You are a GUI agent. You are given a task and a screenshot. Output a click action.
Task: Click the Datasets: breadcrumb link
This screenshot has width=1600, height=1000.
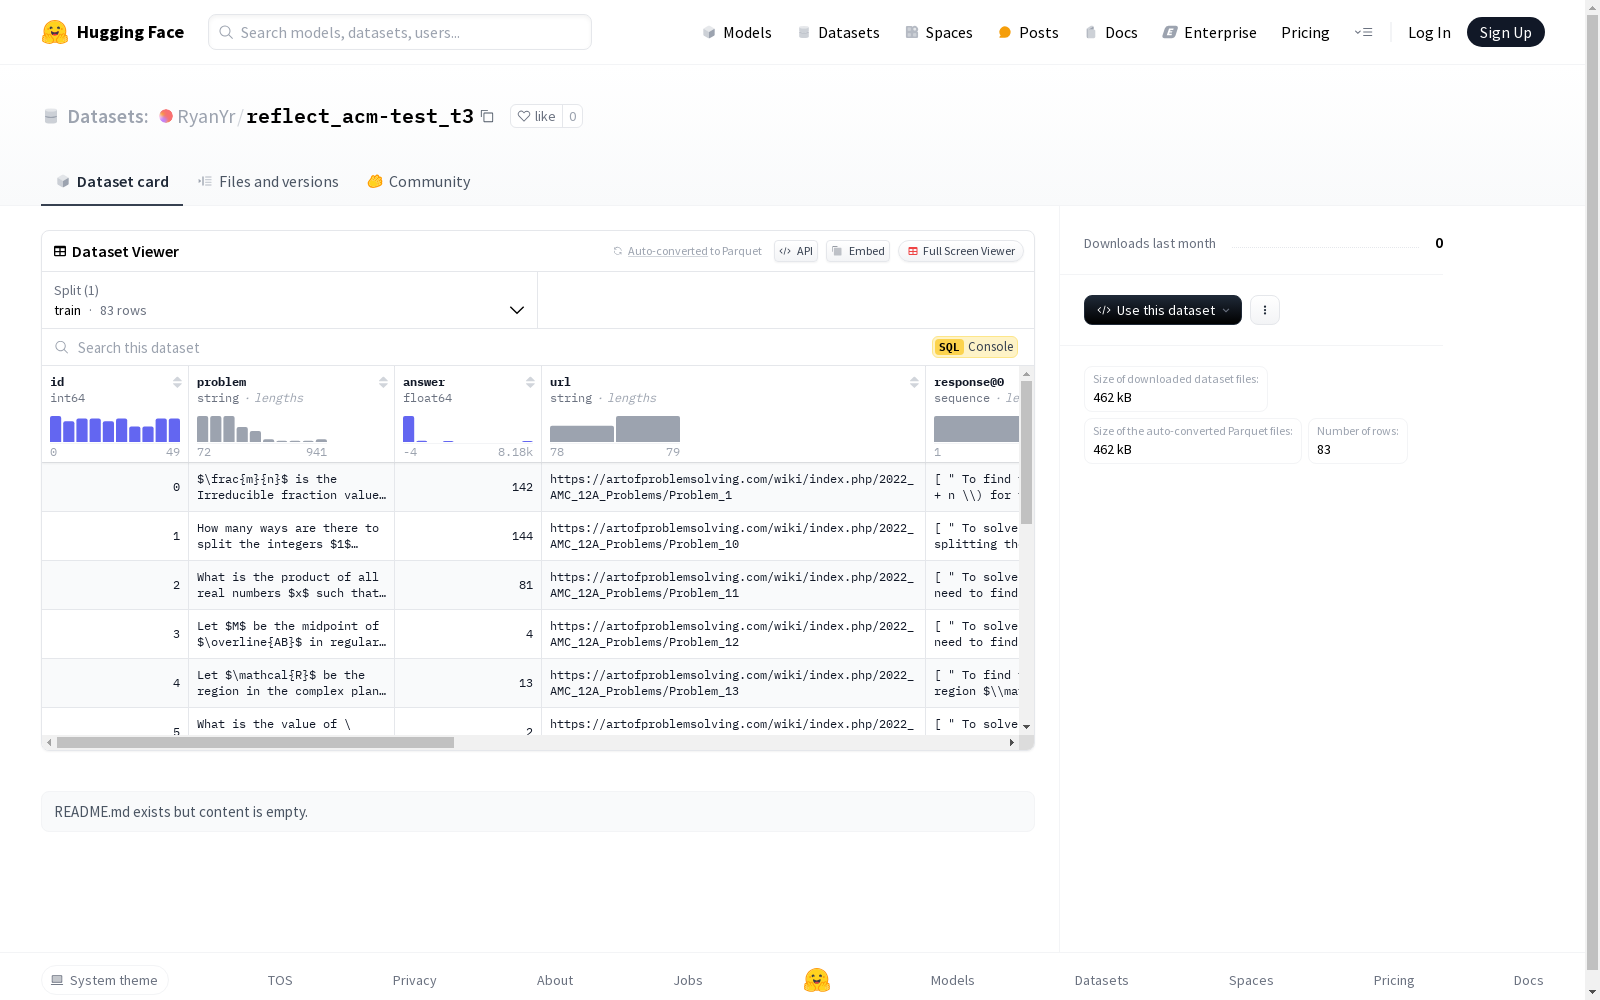108,116
